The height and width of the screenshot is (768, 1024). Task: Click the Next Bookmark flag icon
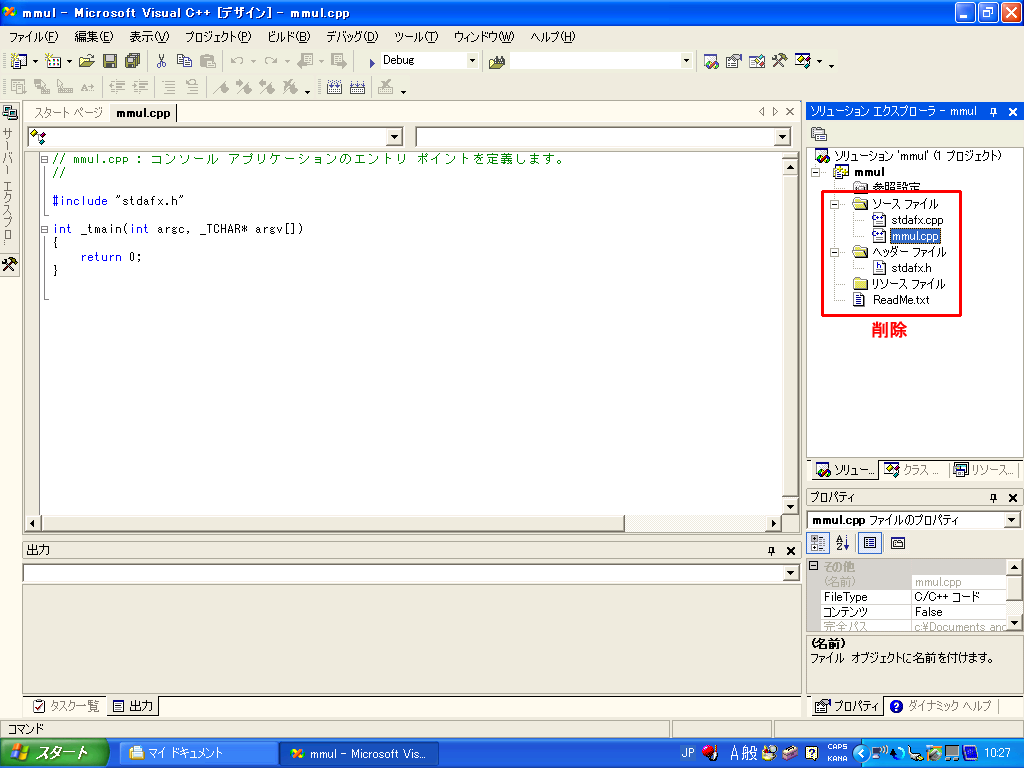(x=244, y=87)
